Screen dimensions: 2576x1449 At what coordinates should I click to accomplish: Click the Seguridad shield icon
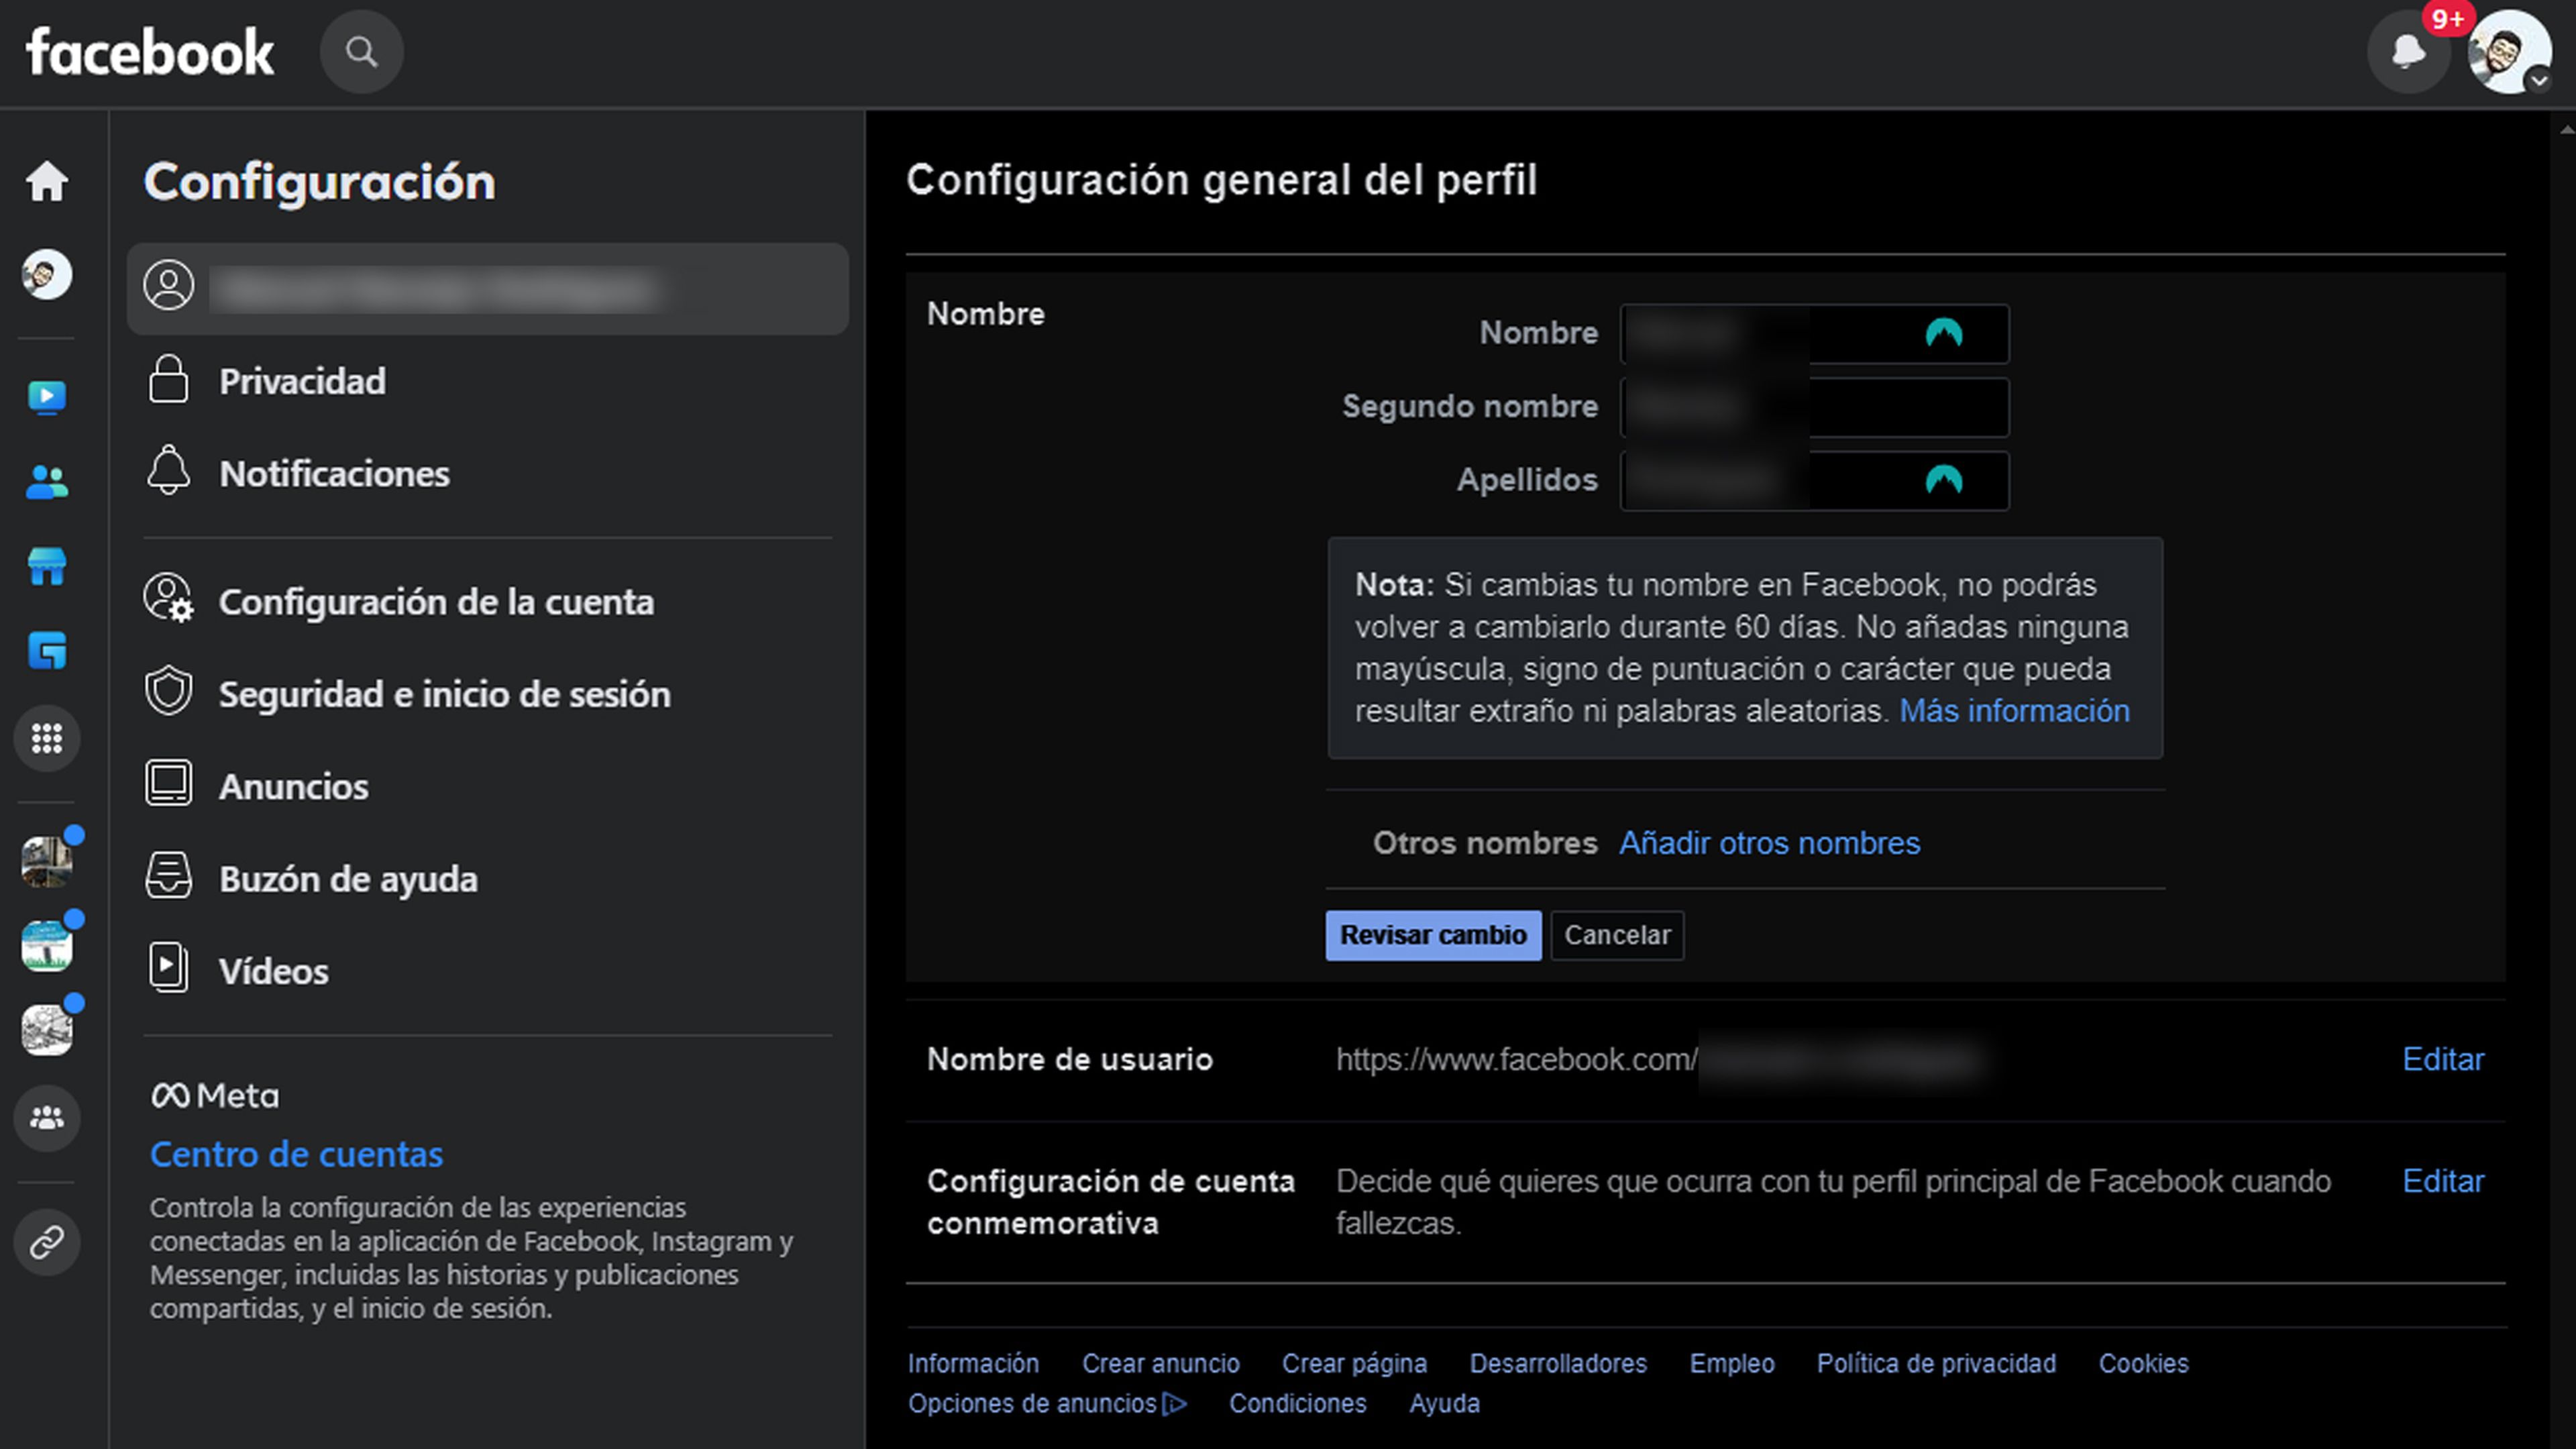[x=168, y=690]
